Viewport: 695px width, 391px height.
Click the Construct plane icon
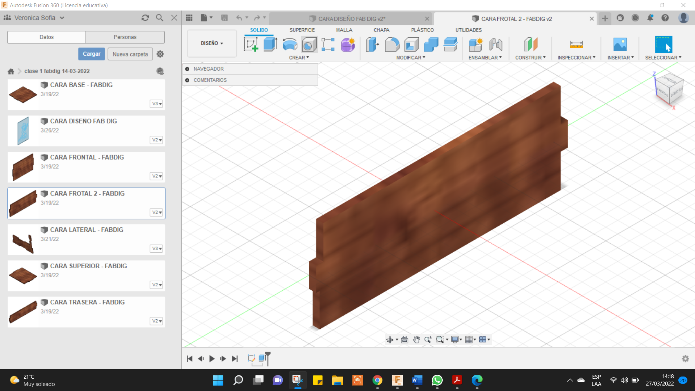click(531, 44)
